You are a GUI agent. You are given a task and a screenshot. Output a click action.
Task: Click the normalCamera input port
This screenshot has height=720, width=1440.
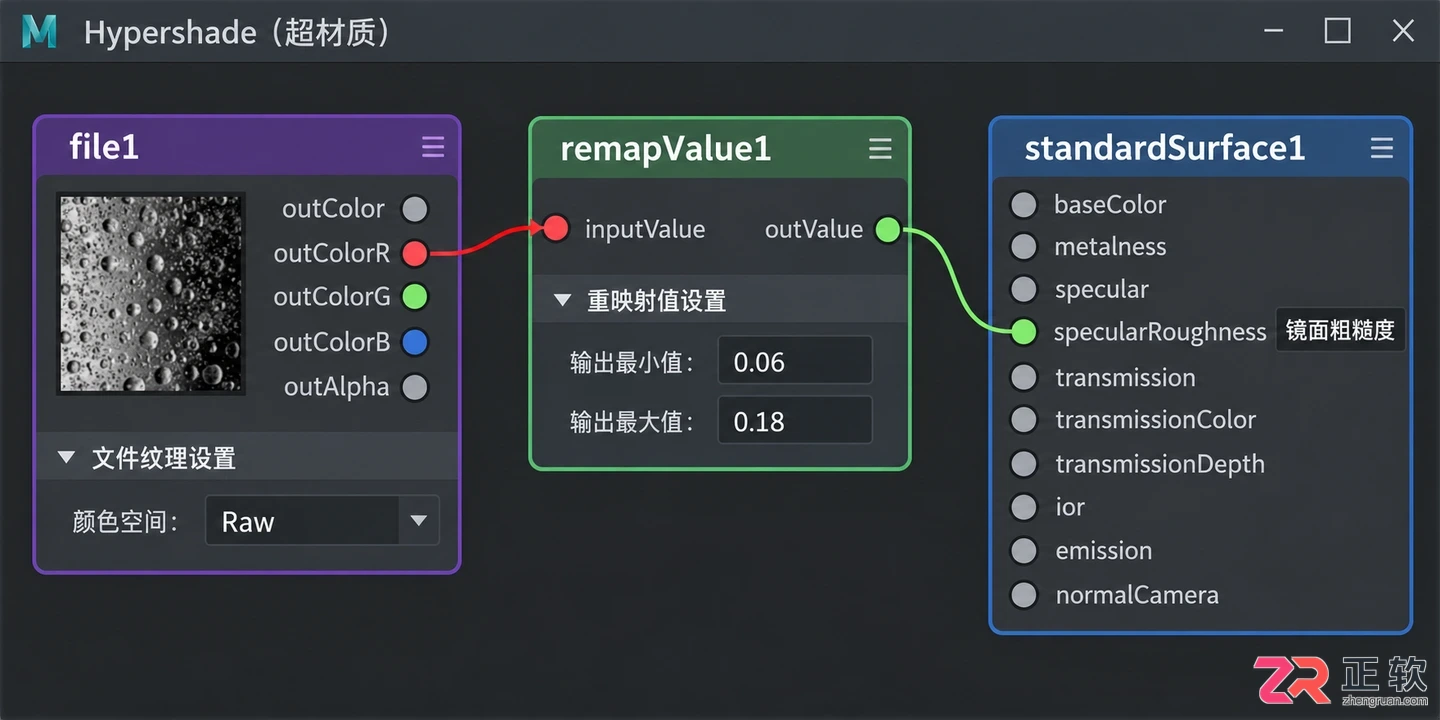1024,595
